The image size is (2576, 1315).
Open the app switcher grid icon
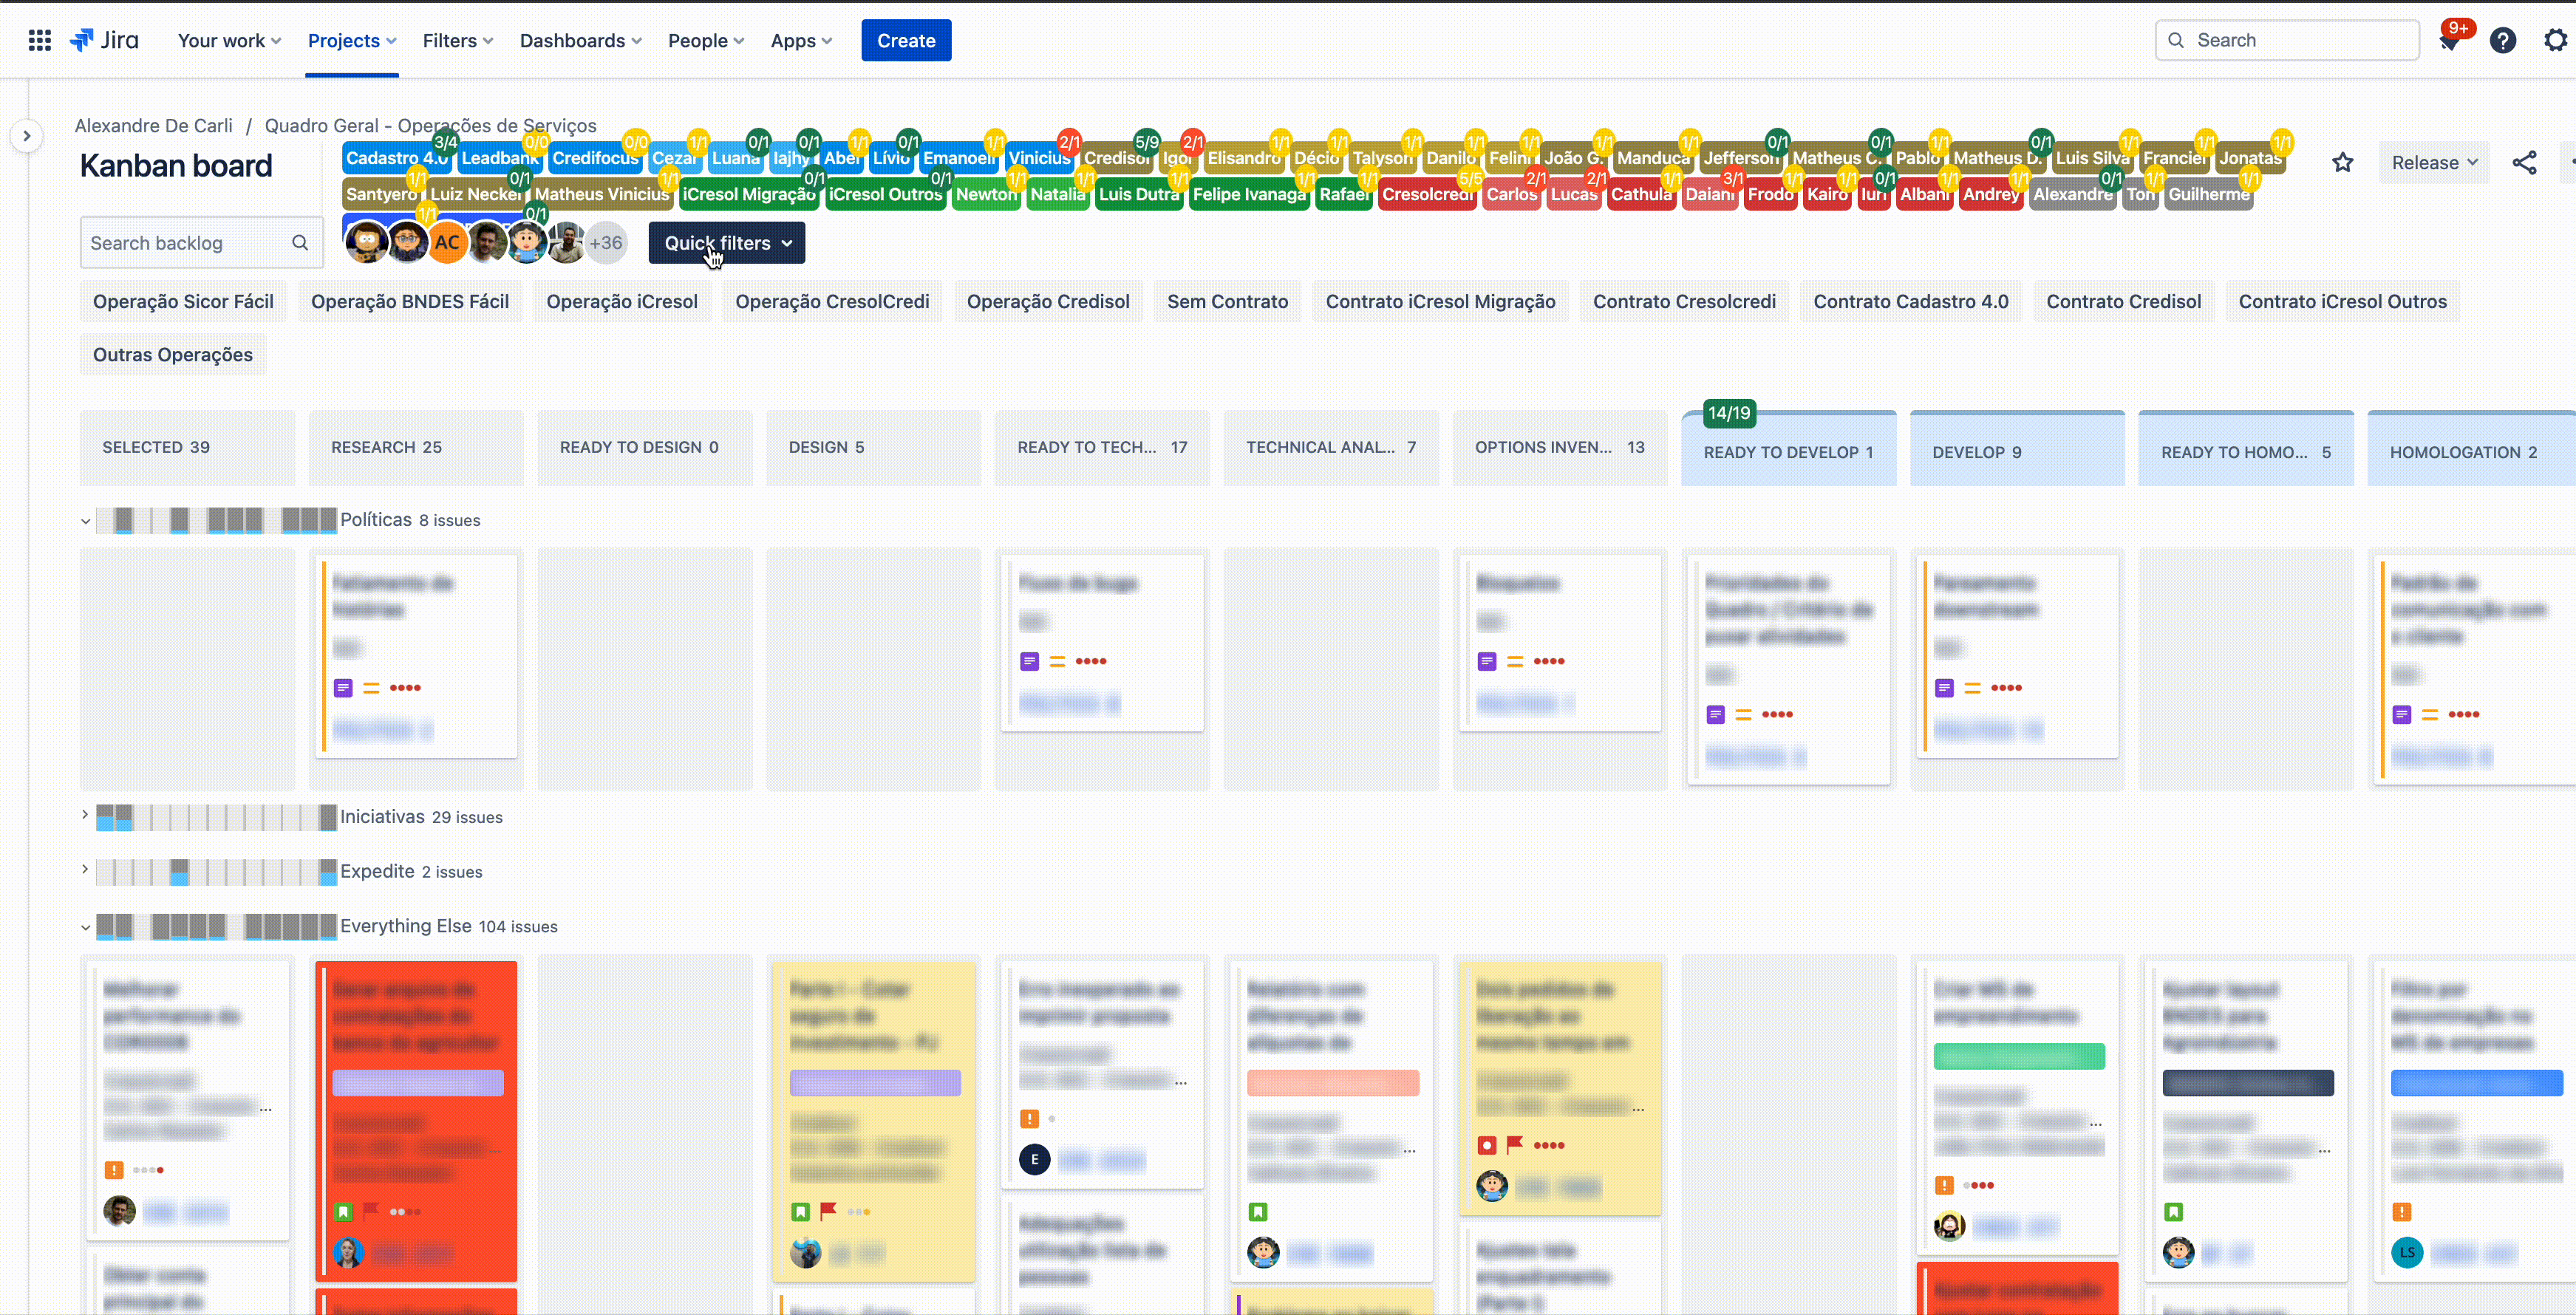tap(40, 41)
